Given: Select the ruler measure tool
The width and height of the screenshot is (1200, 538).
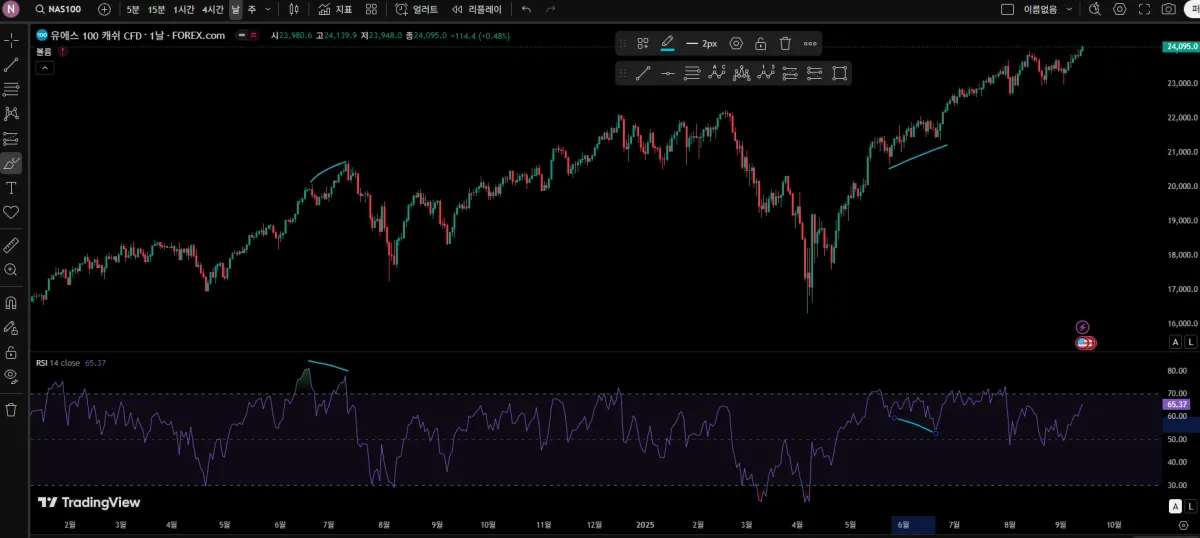Looking at the screenshot, I should tap(11, 245).
